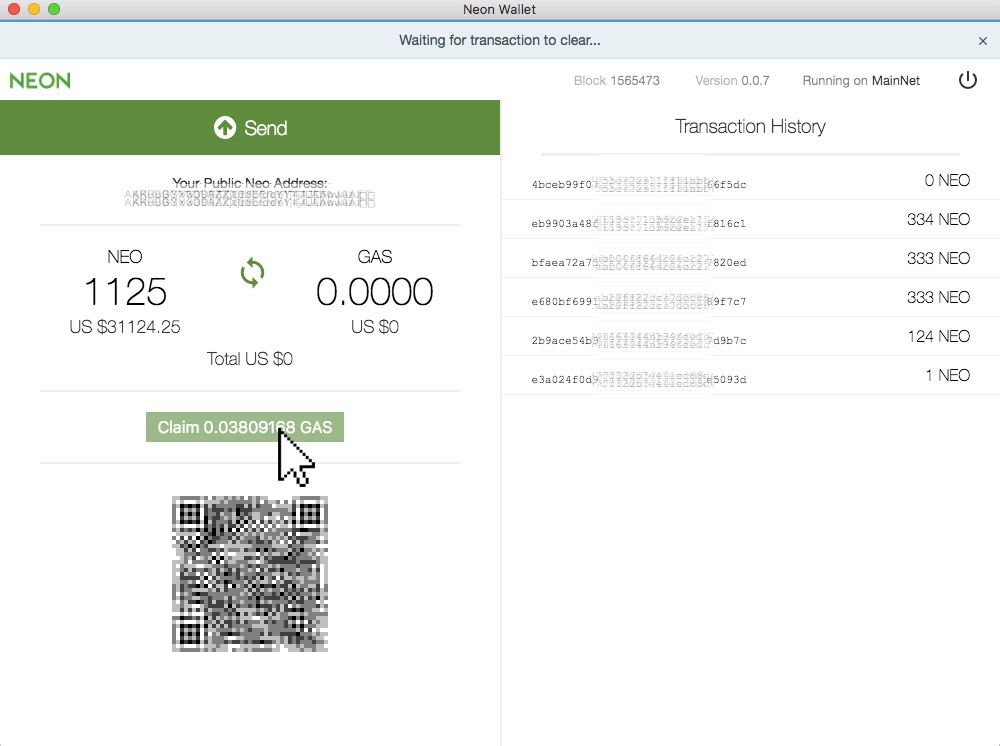
Task: Open the wallet address QR code
Action: tap(250, 574)
